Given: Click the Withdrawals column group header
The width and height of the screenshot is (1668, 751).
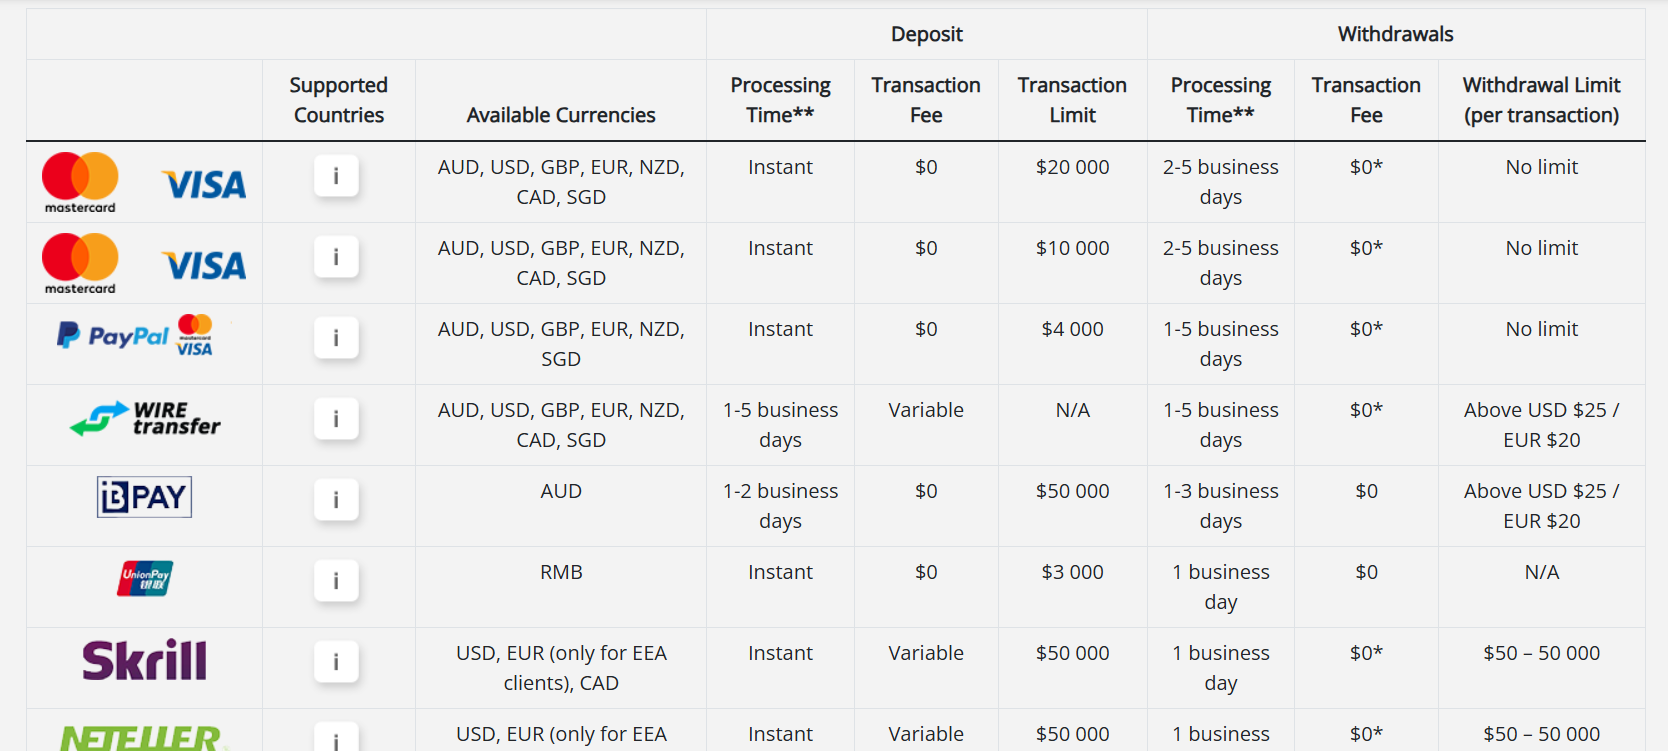Looking at the screenshot, I should point(1395,34).
